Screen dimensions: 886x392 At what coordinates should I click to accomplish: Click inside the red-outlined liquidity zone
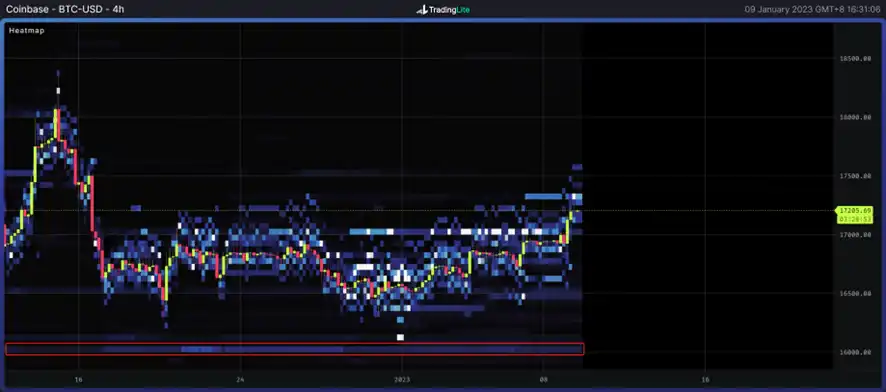coord(294,349)
